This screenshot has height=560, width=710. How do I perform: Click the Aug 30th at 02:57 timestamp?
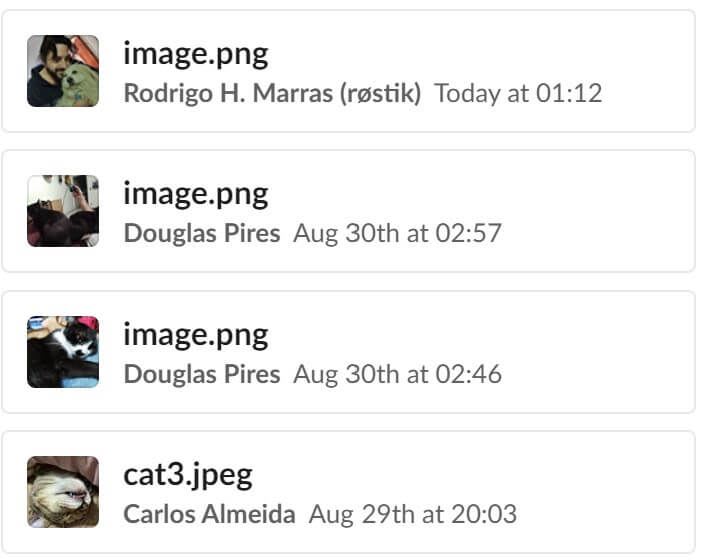[398, 234]
